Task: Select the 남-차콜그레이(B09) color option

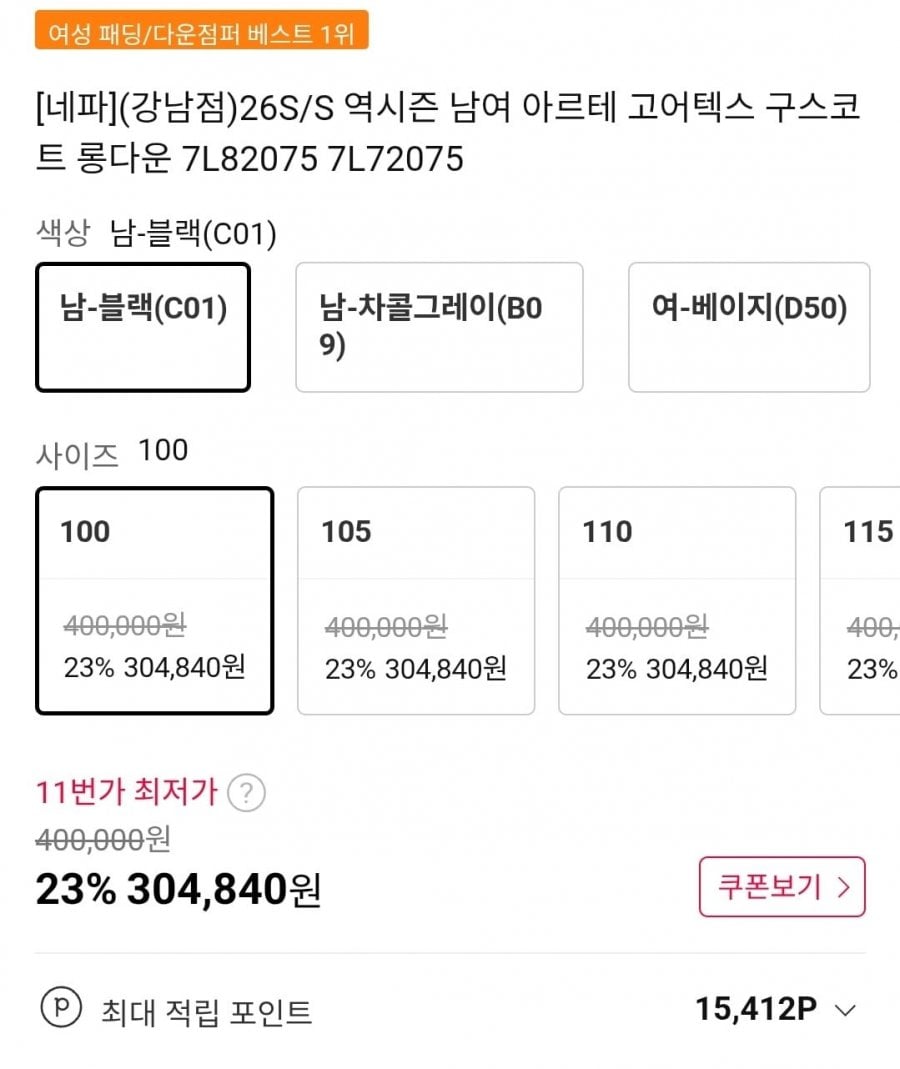Action: 439,327
